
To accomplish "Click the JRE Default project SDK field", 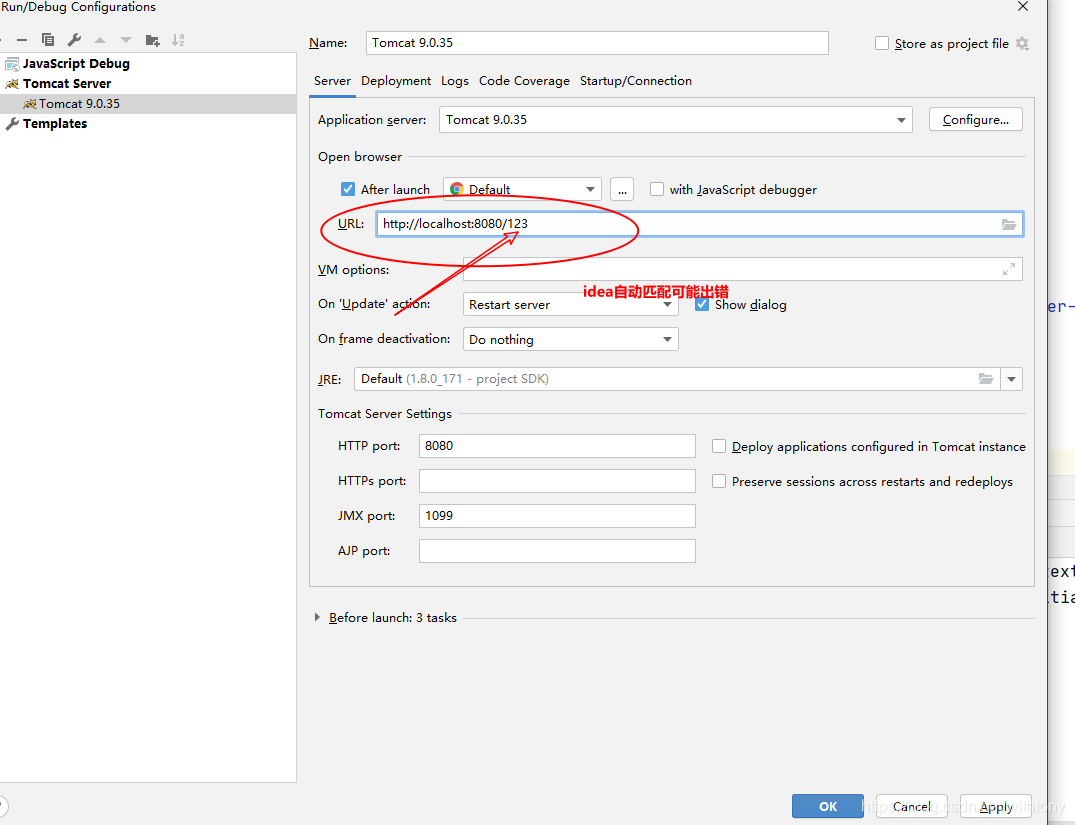I will click(x=677, y=379).
